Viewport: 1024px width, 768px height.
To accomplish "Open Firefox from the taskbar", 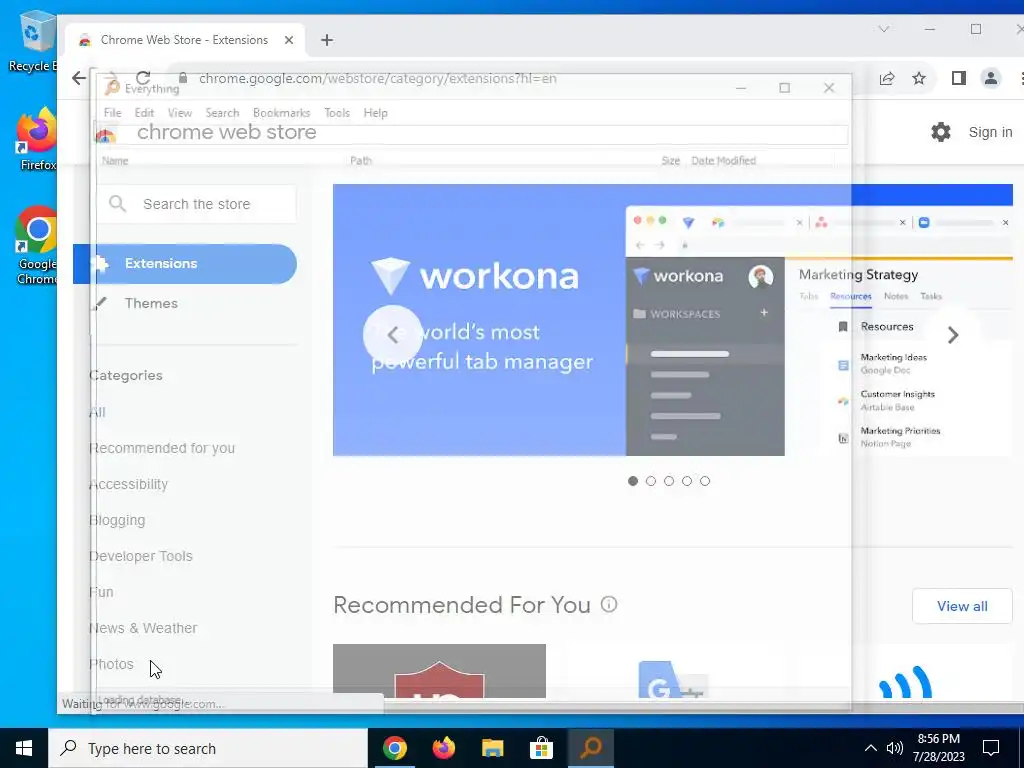I will pyautogui.click(x=443, y=748).
